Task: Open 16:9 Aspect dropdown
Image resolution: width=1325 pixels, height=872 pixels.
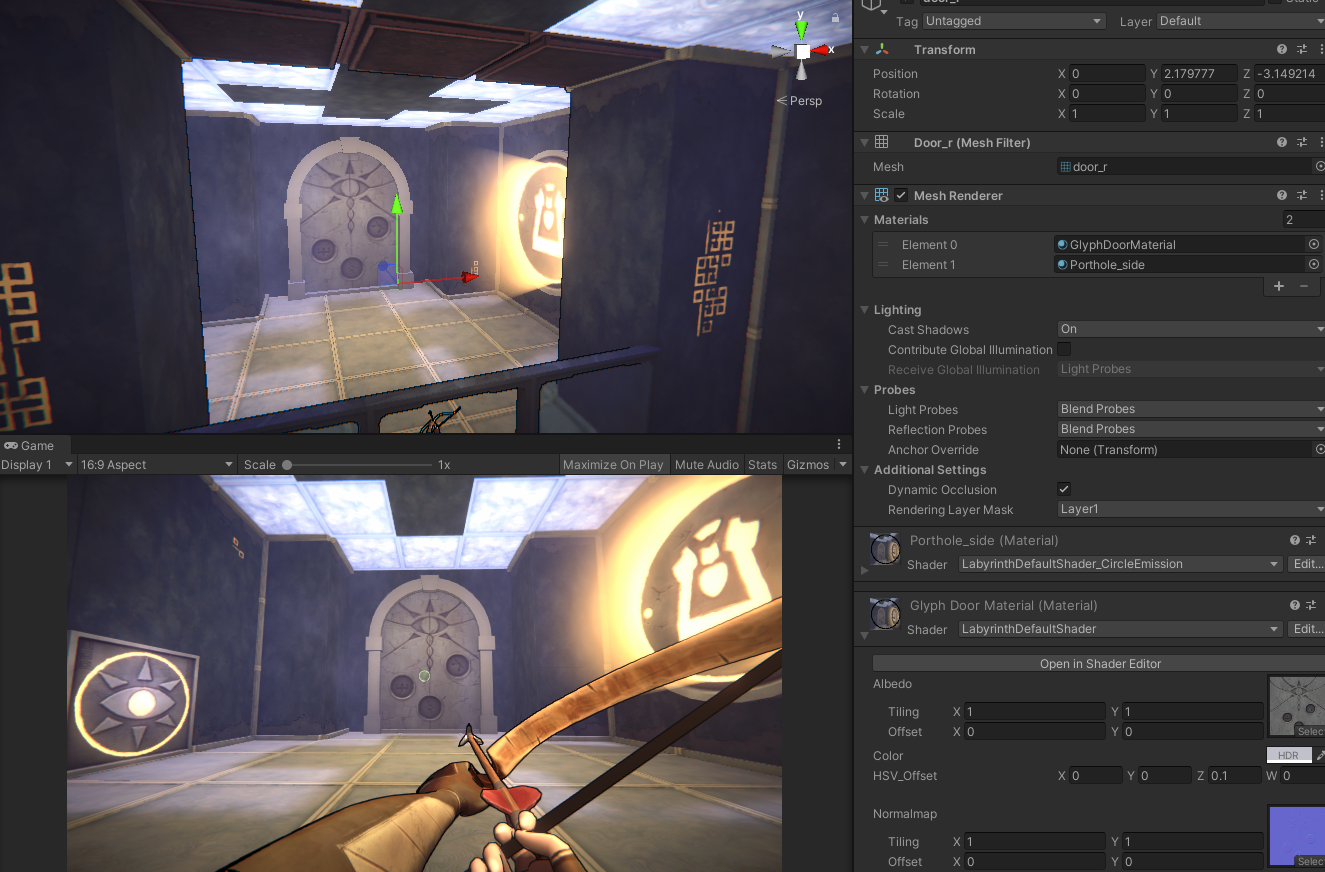Action: pos(158,464)
